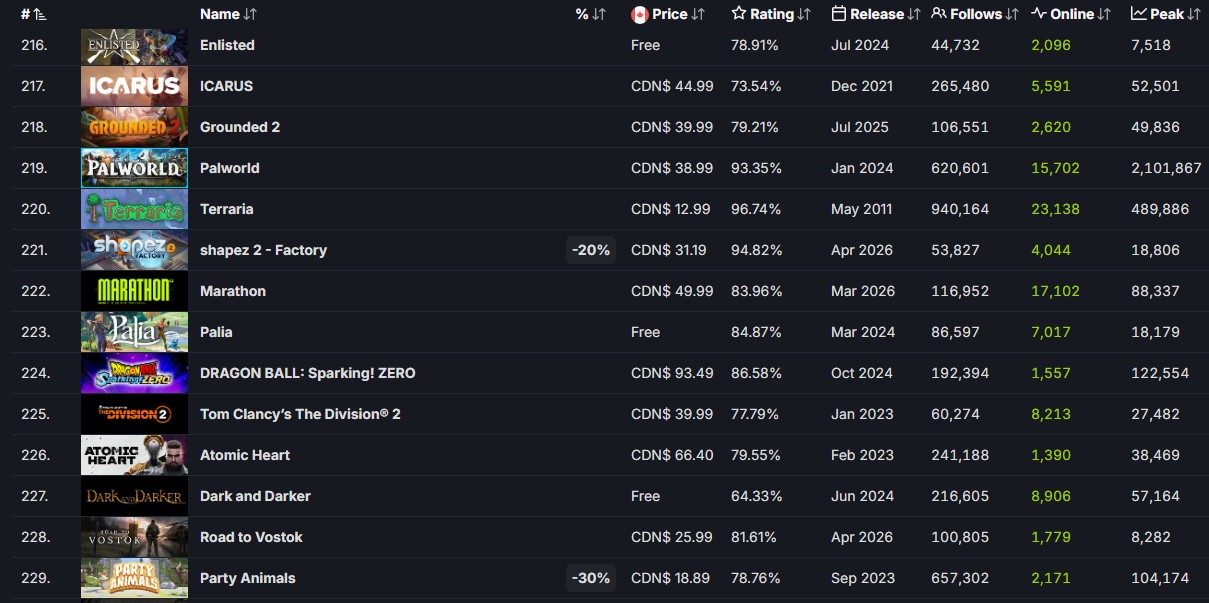Open the Grounded 2 game link
1209x603 pixels.
240,127
